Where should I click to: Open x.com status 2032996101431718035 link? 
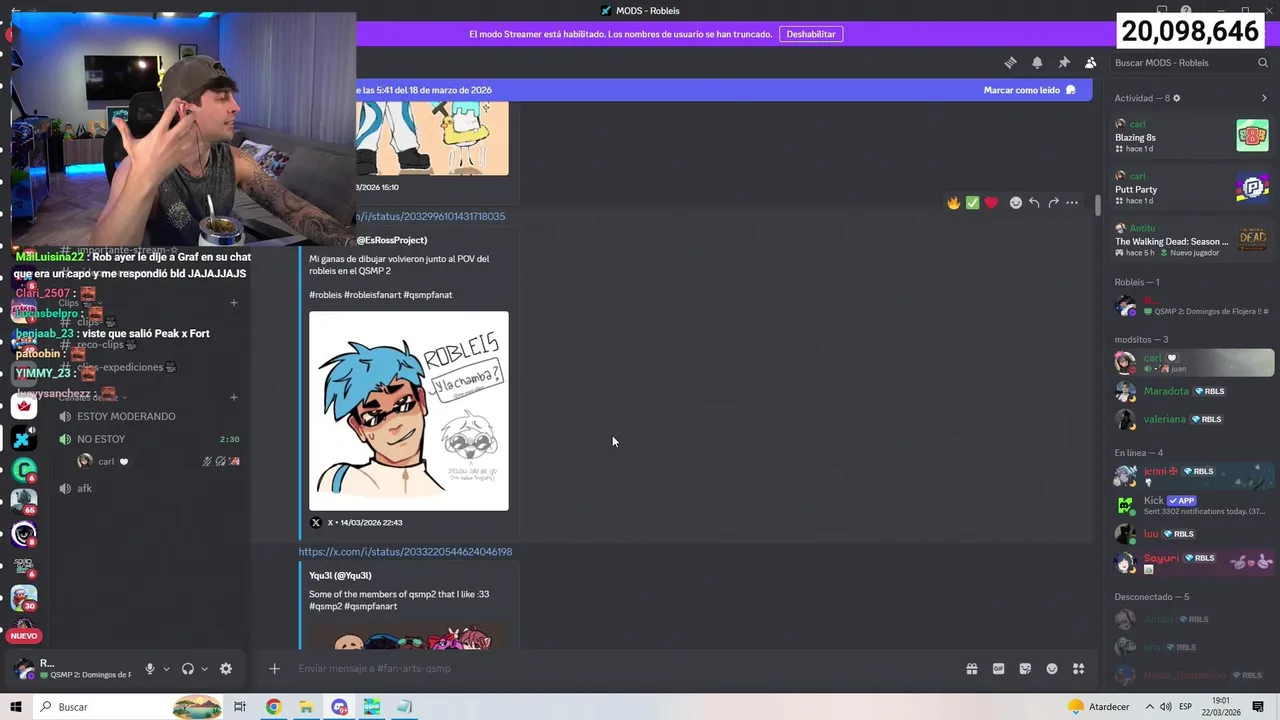point(430,216)
